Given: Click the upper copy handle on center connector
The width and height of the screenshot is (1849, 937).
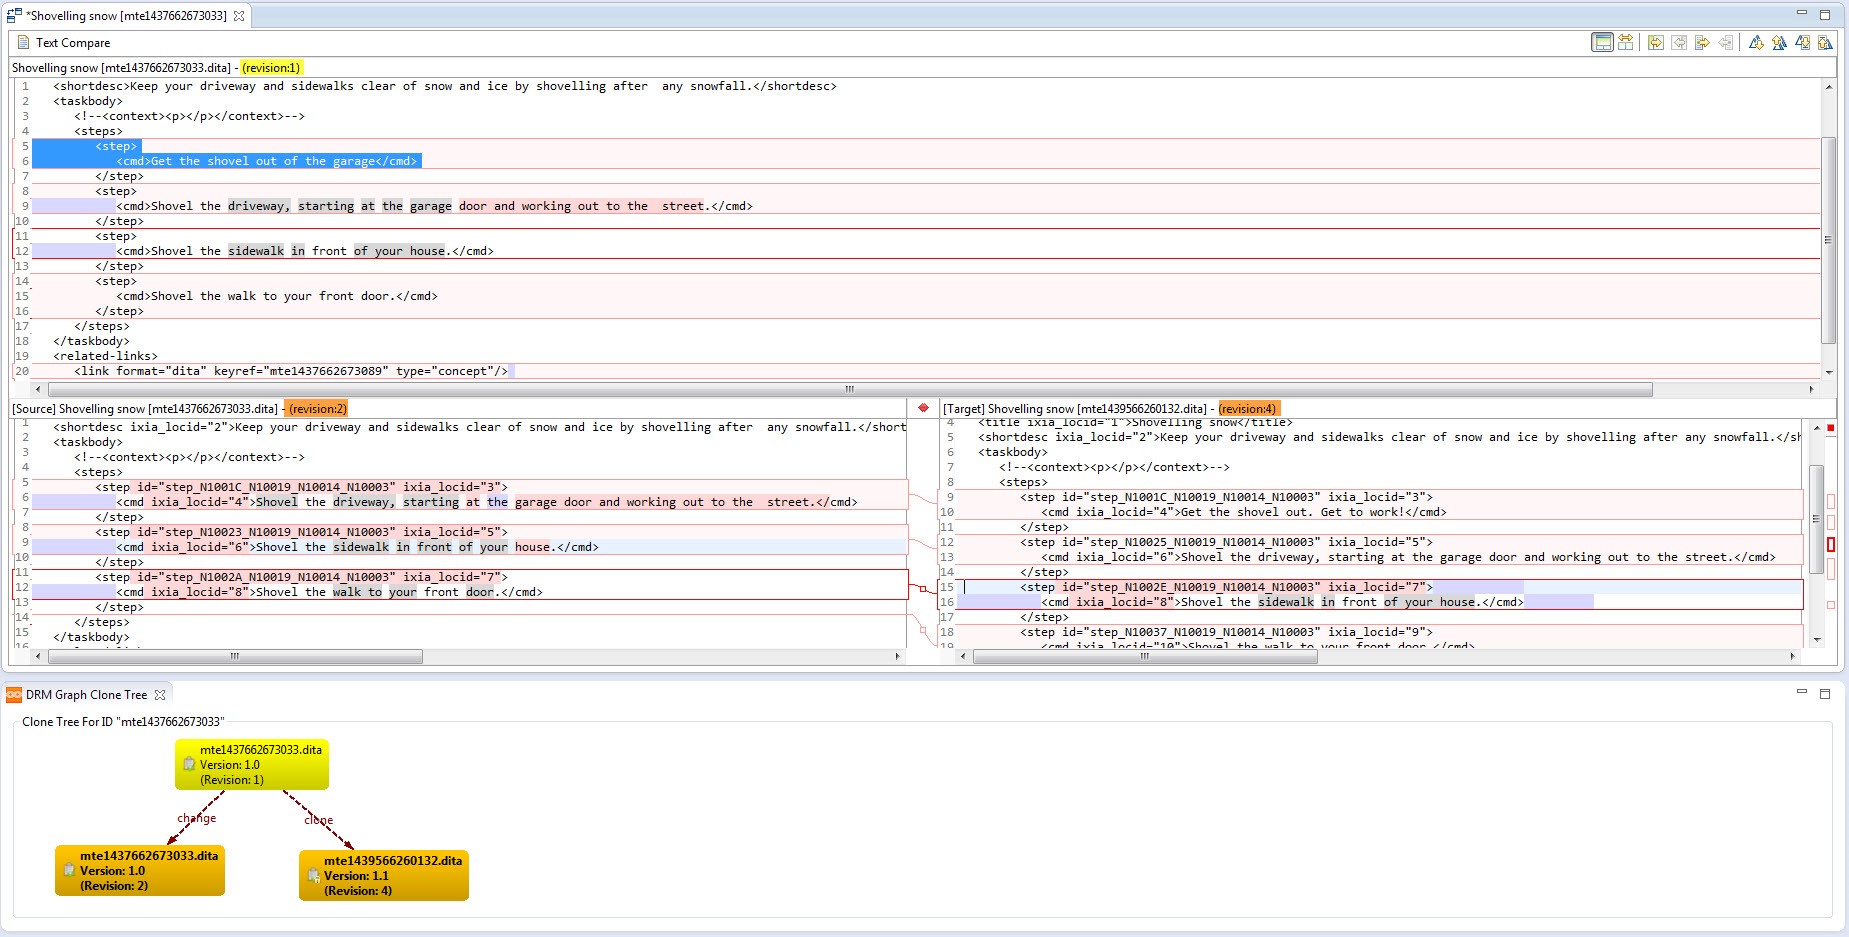Looking at the screenshot, I should click(x=923, y=589).
